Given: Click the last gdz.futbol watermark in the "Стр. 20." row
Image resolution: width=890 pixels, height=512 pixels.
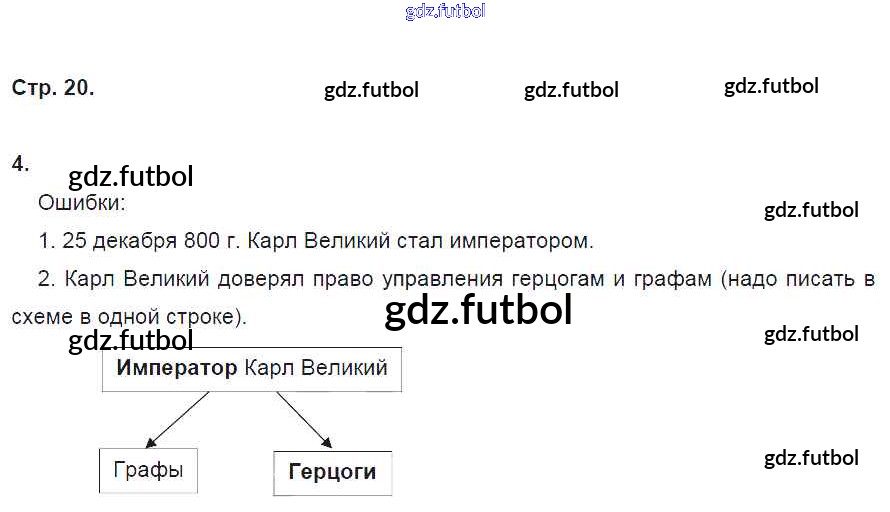Looking at the screenshot, I should coord(771,86).
